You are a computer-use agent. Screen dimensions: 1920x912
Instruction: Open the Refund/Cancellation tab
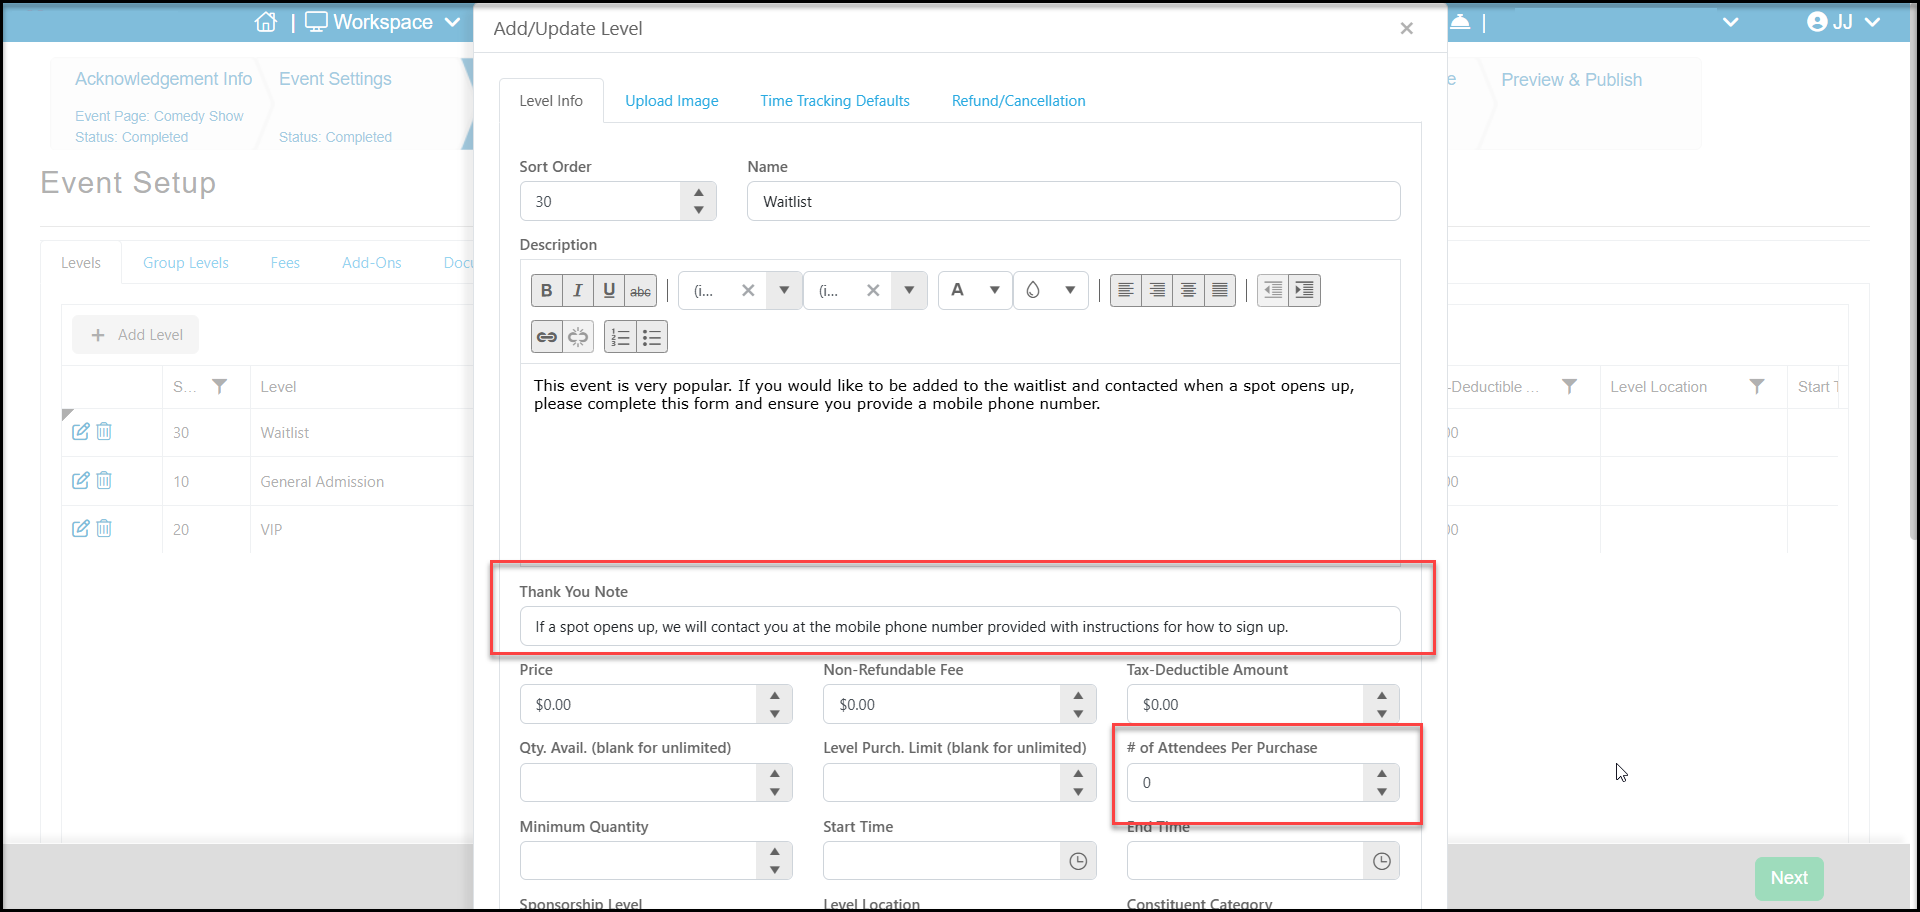pyautogui.click(x=1018, y=101)
